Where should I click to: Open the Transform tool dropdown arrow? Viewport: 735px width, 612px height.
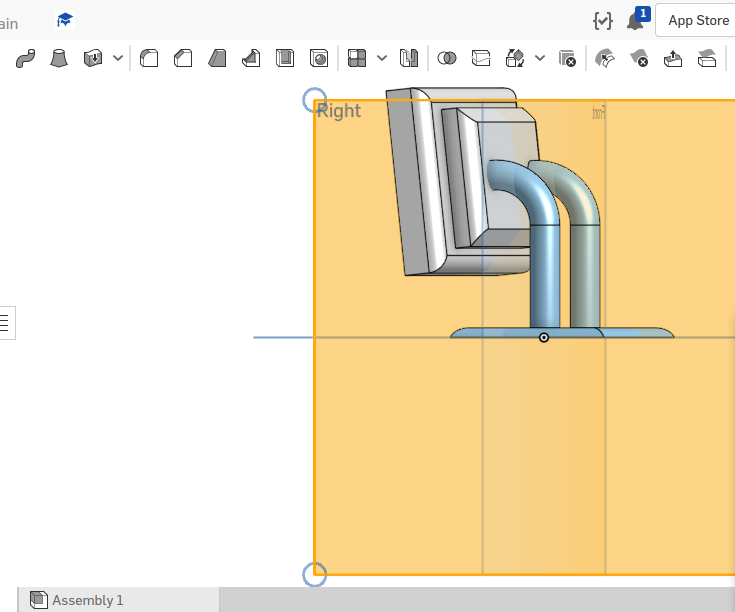coord(540,58)
